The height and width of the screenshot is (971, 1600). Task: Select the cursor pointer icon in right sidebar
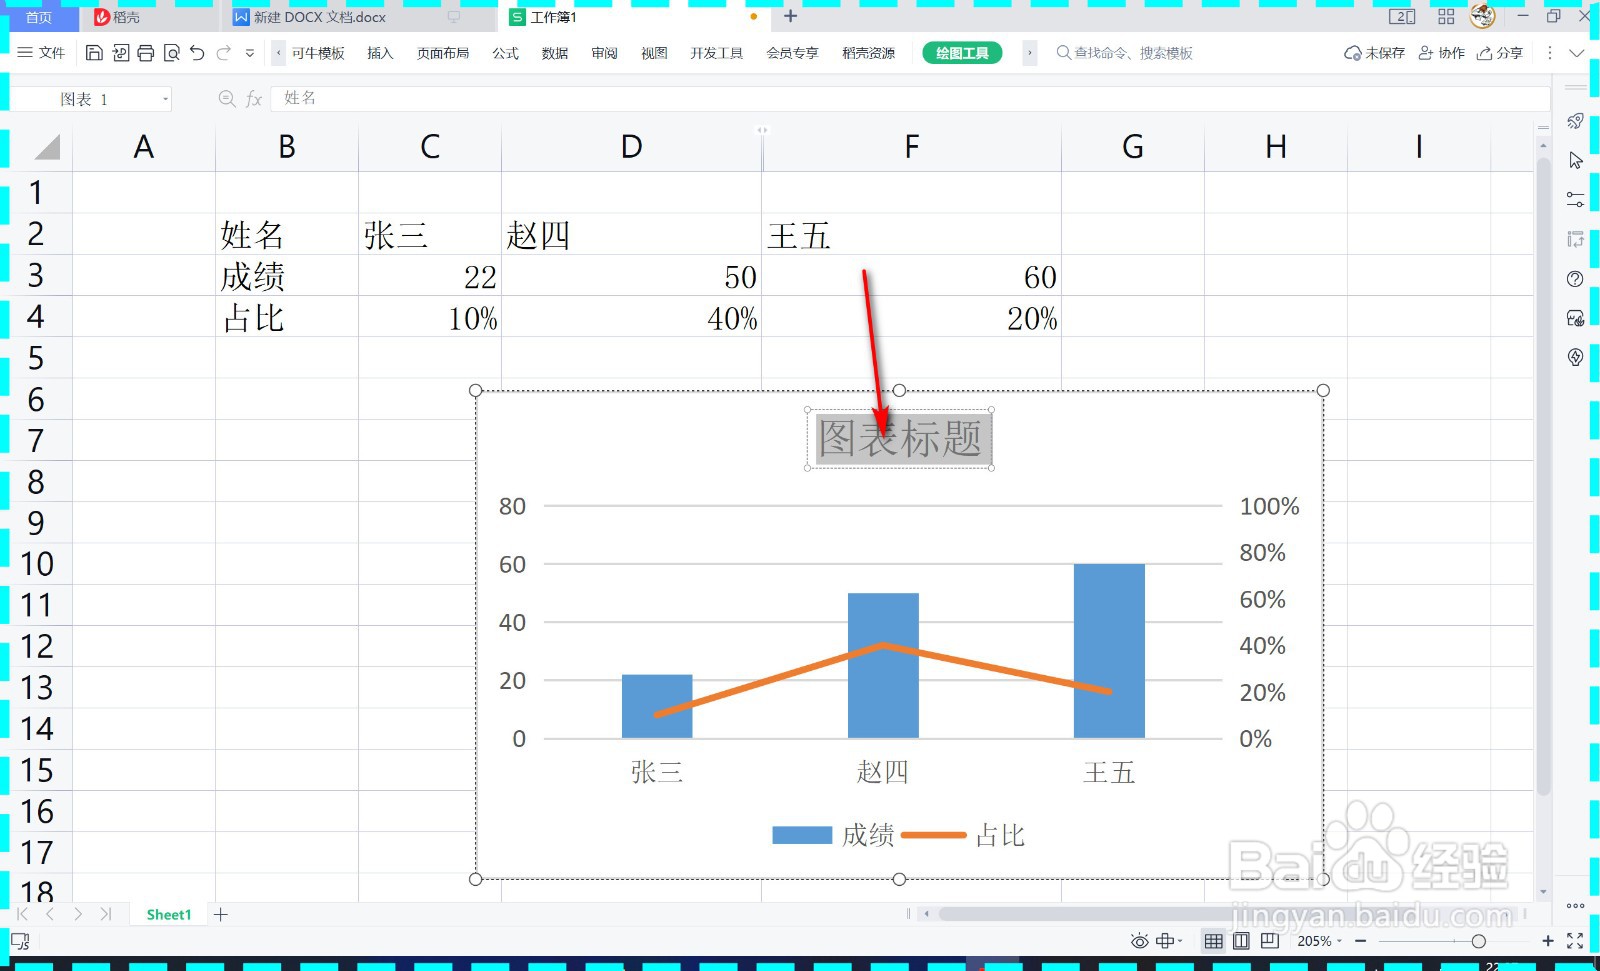[1575, 160]
